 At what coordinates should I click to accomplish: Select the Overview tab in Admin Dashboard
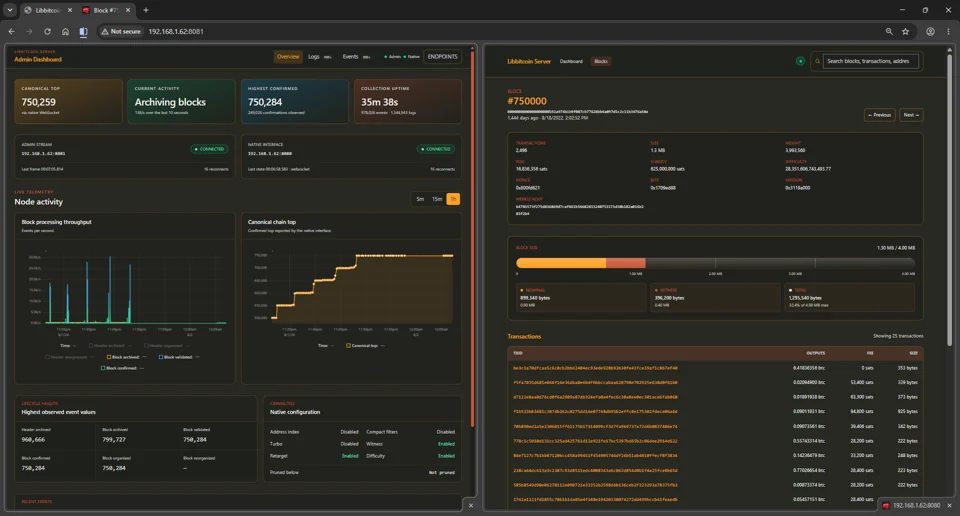pos(288,56)
